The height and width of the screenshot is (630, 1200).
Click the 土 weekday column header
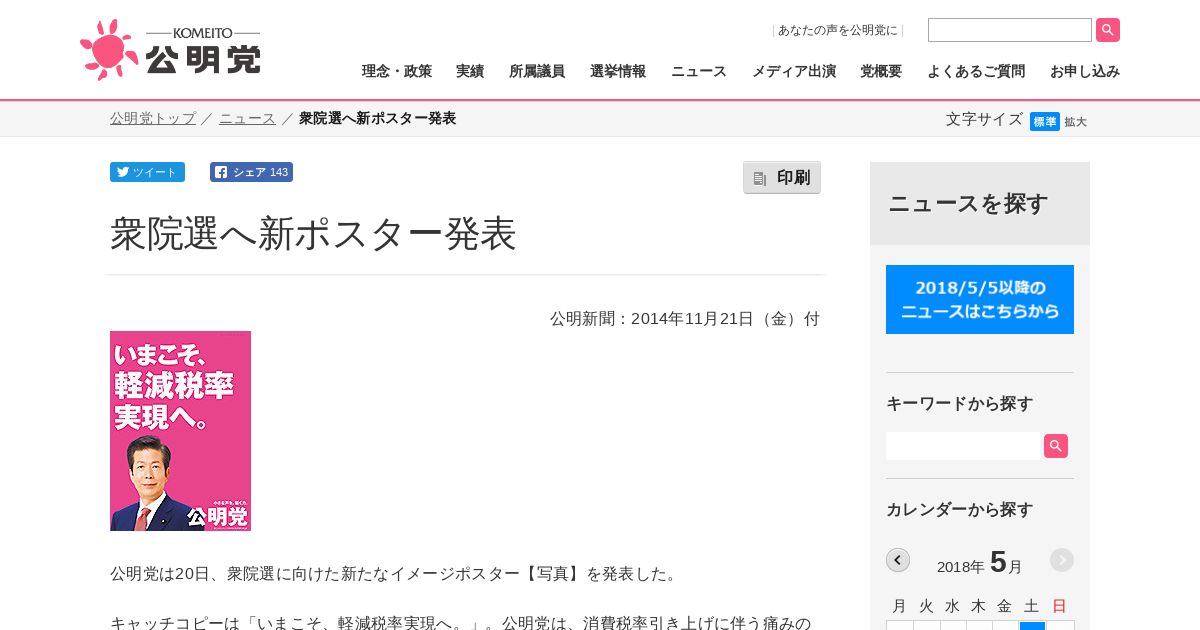[1032, 605]
